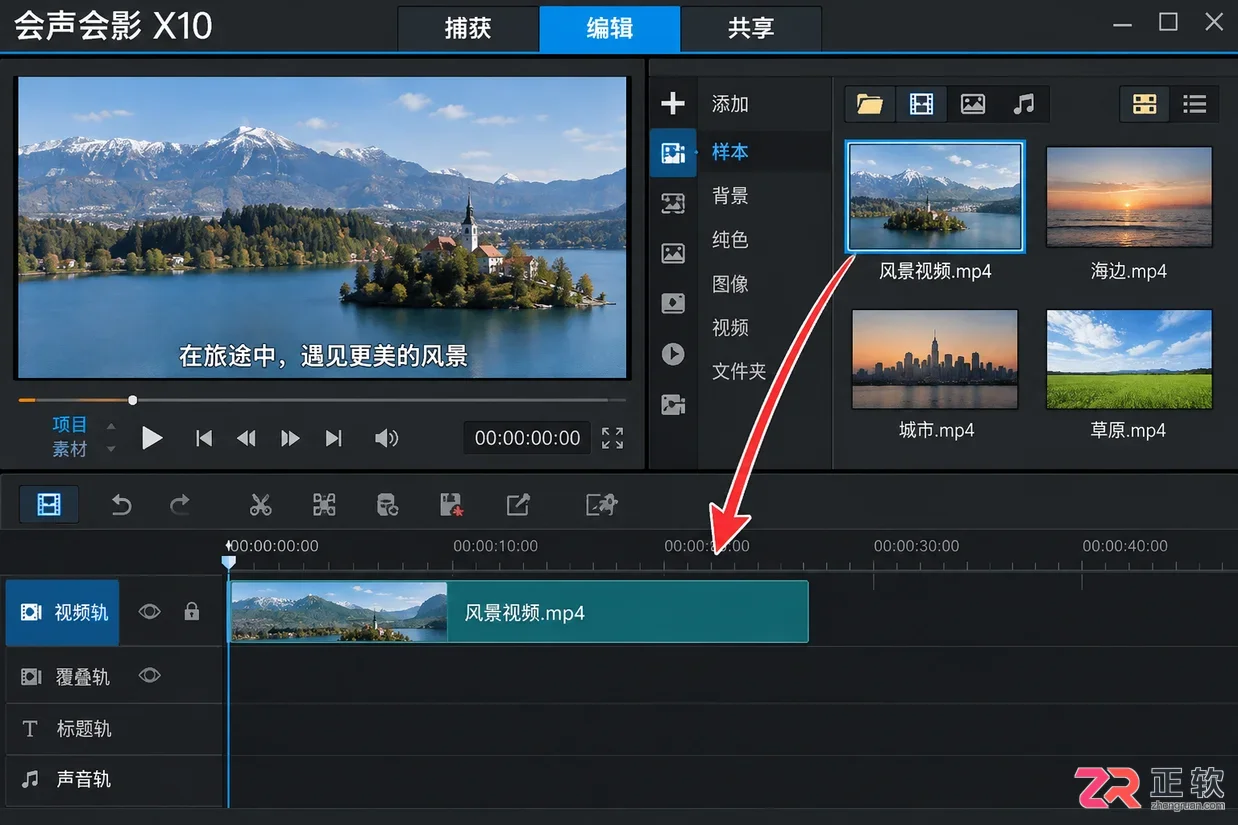The height and width of the screenshot is (825, 1238).
Task: Click the filmstrip view button left of undo
Action: [x=49, y=504]
